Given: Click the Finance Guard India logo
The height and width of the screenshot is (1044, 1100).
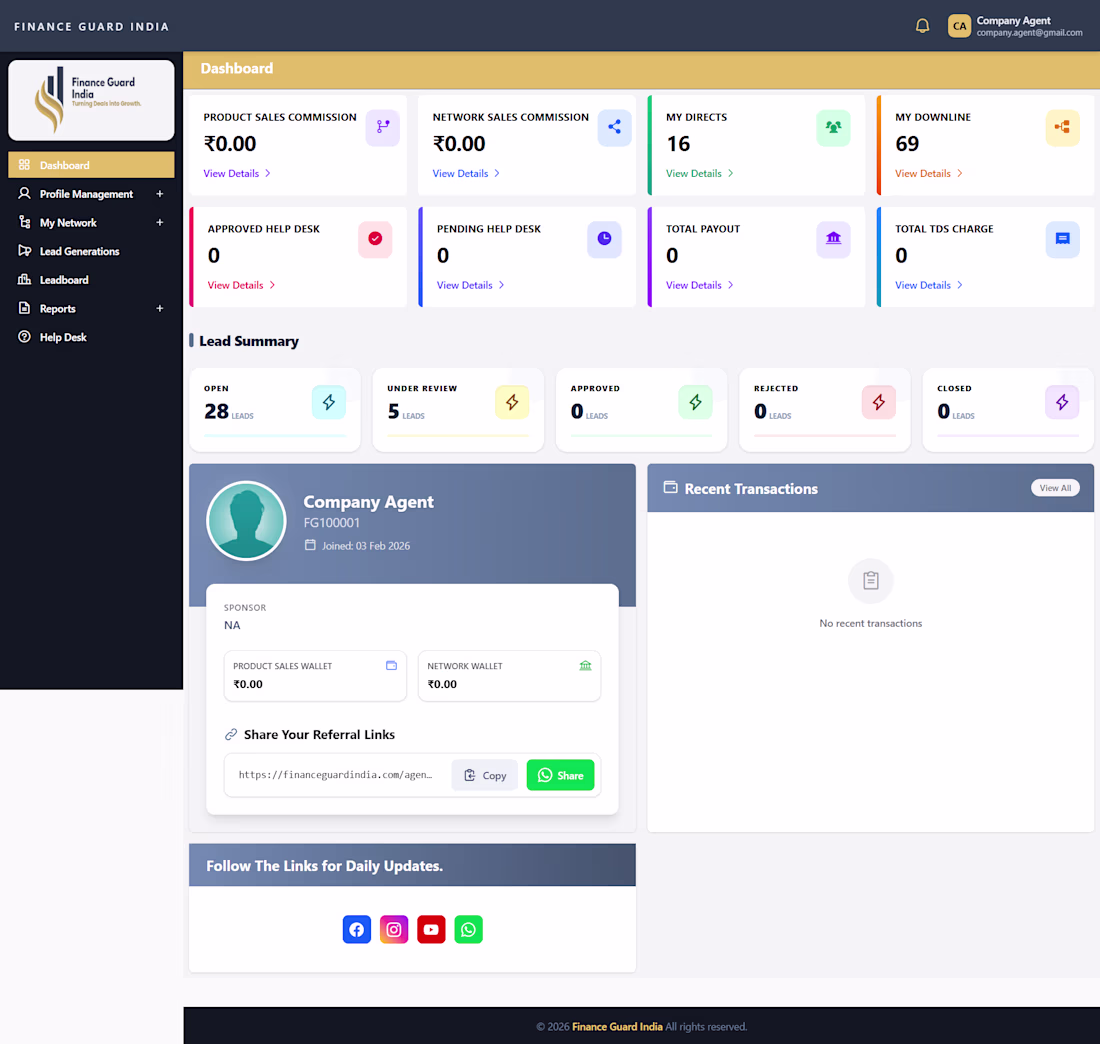Looking at the screenshot, I should [x=91, y=100].
